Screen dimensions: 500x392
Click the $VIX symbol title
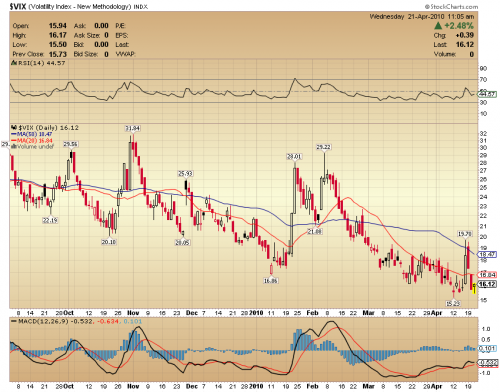pos(18,6)
